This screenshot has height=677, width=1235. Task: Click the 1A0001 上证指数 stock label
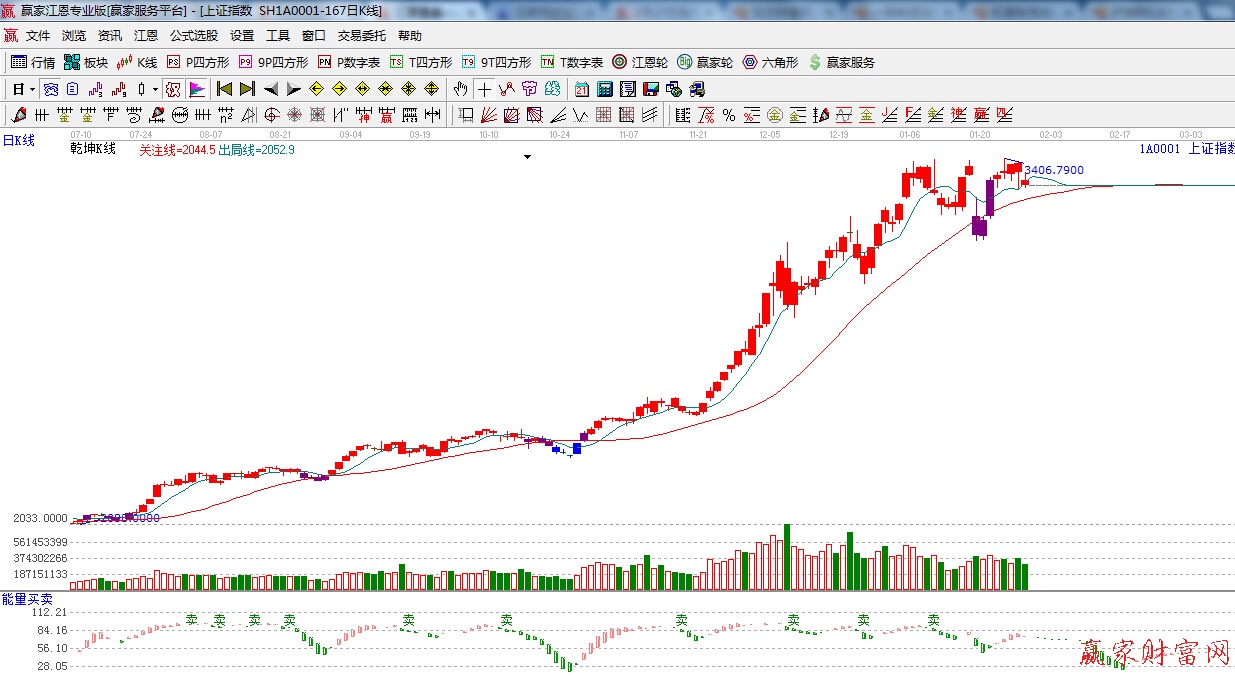(x=1186, y=149)
